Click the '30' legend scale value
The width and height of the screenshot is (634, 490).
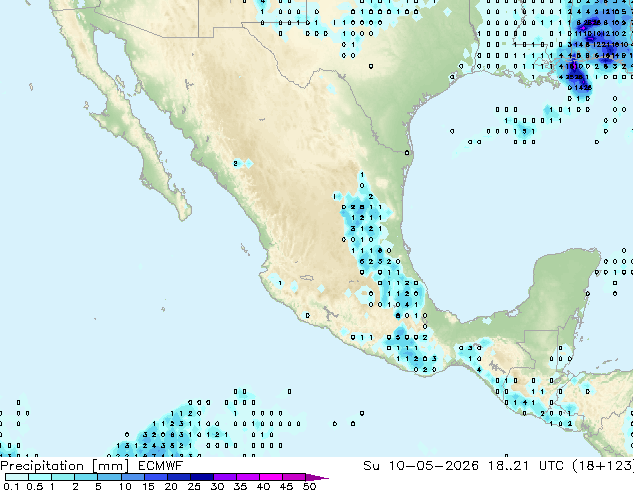[x=217, y=486]
